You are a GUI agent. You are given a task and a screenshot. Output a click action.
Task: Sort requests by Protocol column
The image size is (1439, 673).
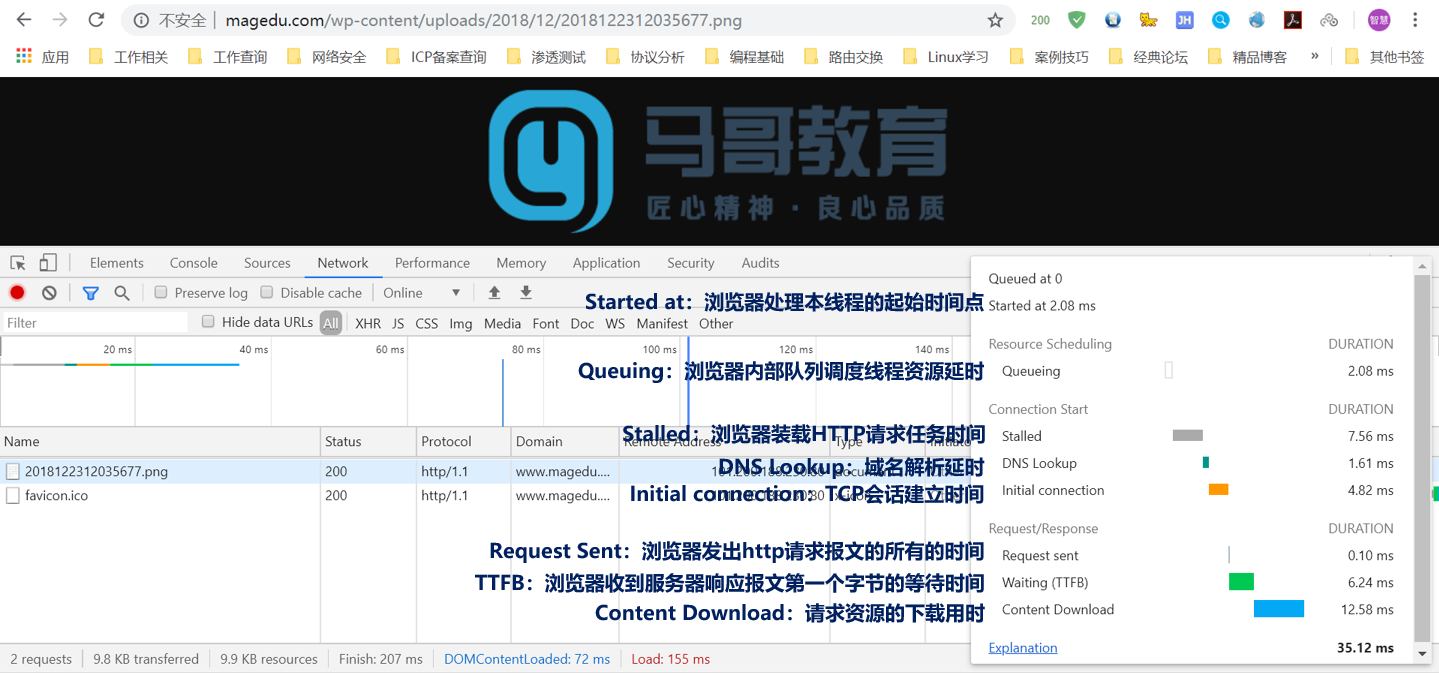(x=463, y=441)
